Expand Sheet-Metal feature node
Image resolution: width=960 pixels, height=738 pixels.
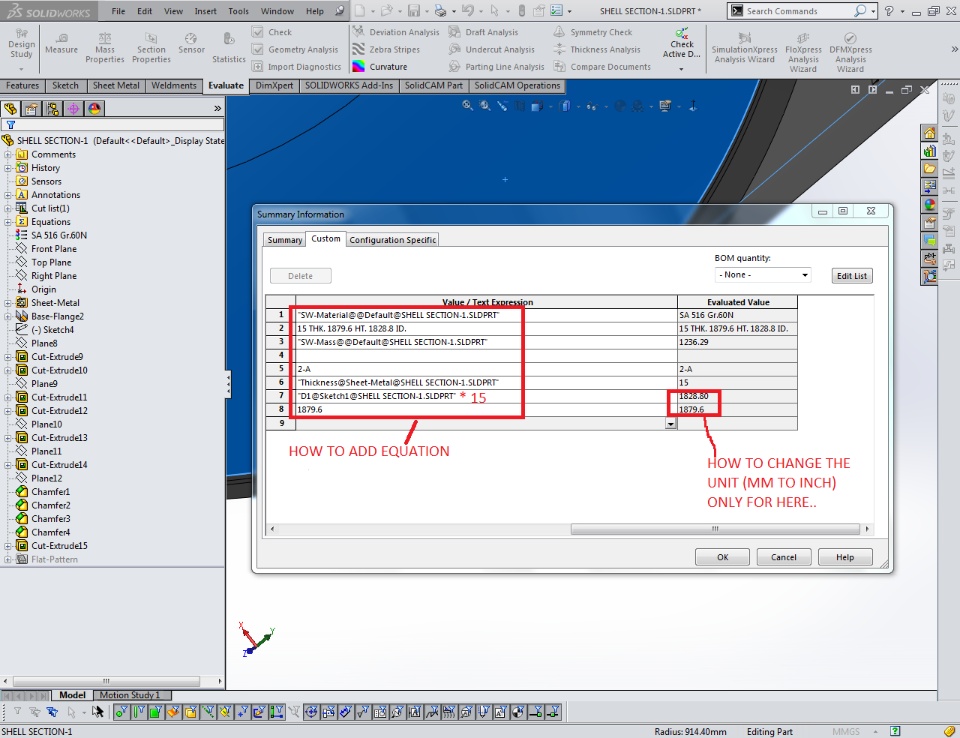coord(8,303)
